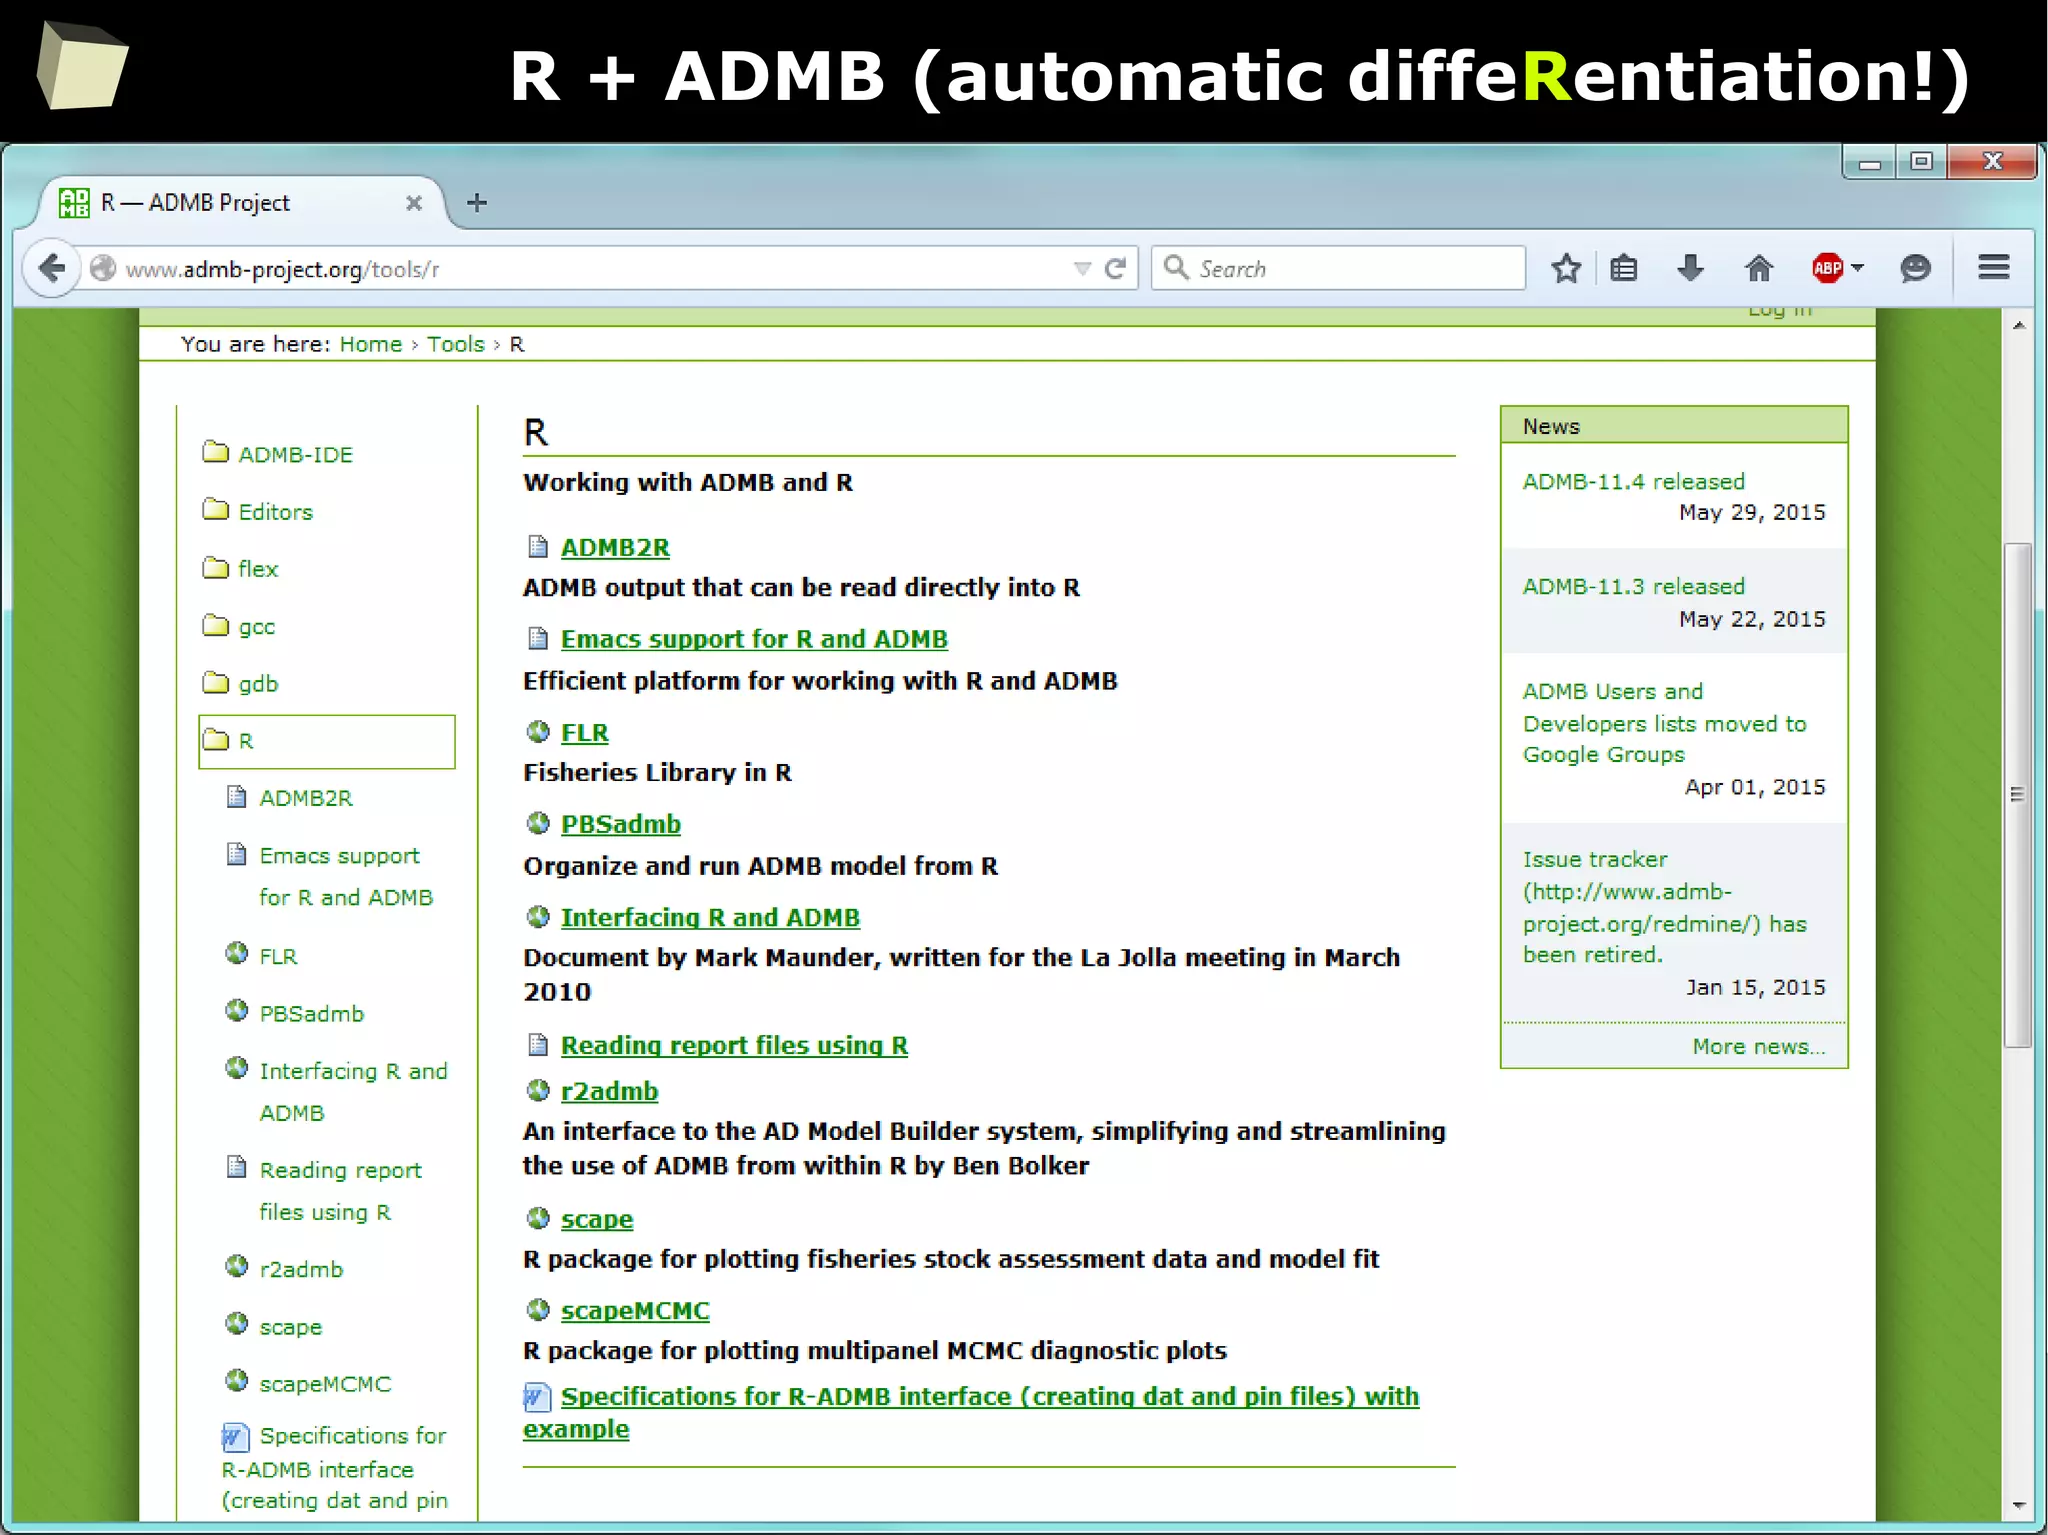The height and width of the screenshot is (1535, 2048).
Task: Click the globe icon beside main FLR link
Action: [x=538, y=731]
